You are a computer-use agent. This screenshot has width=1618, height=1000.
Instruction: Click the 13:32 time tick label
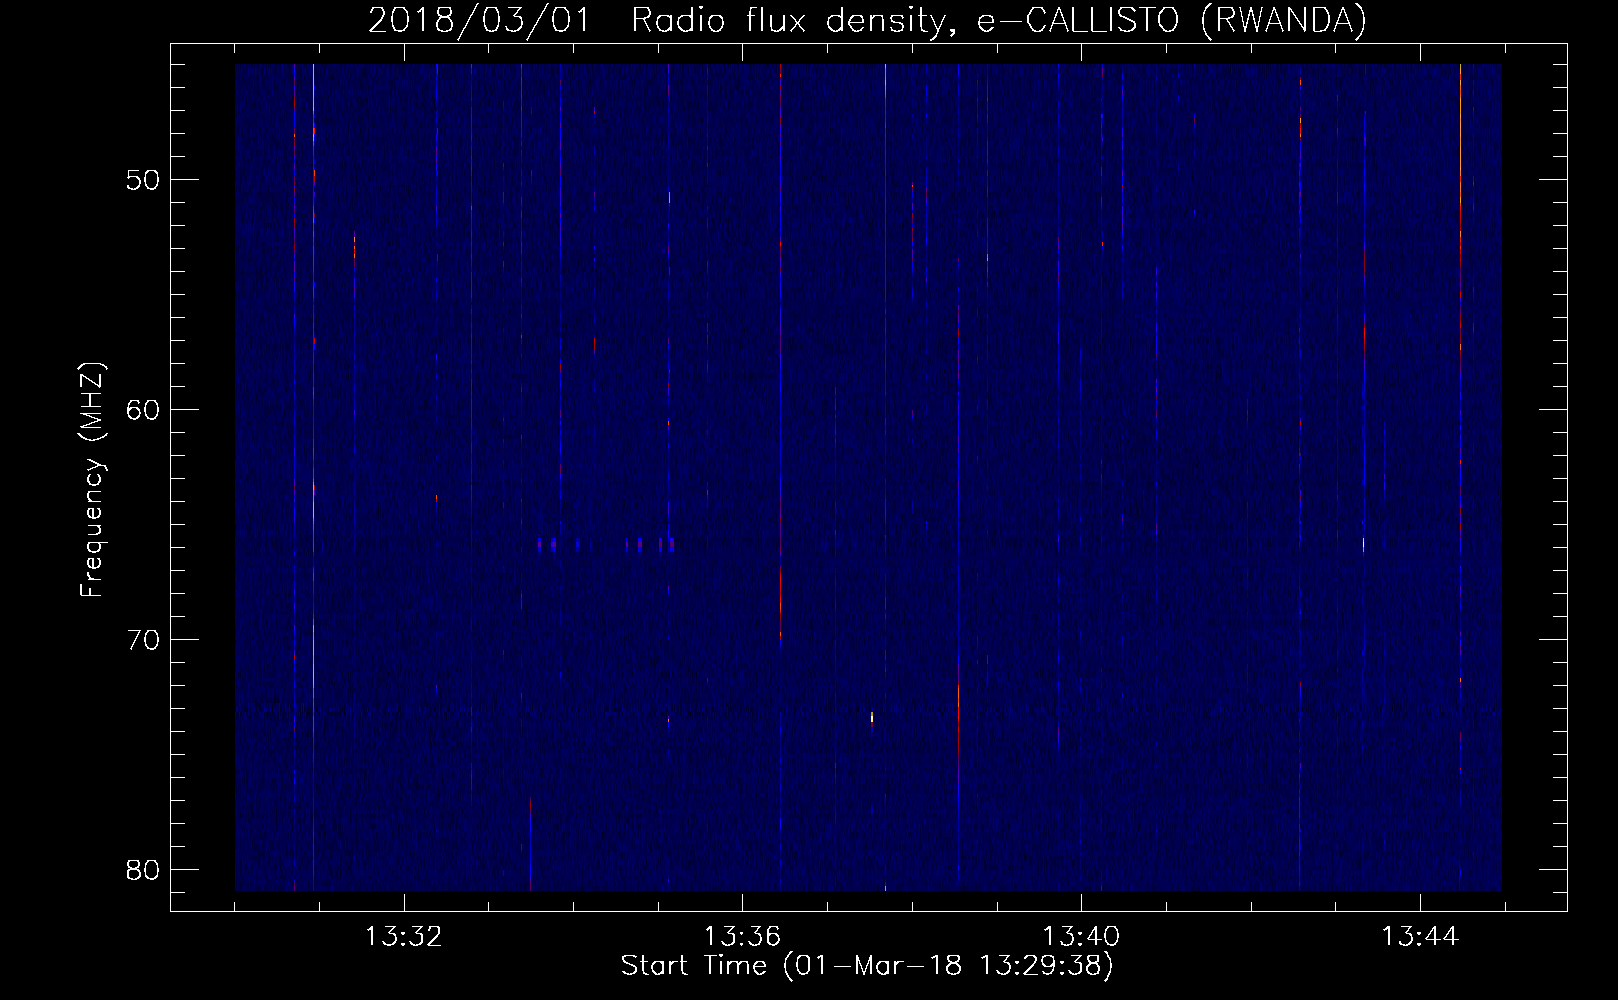pos(404,937)
